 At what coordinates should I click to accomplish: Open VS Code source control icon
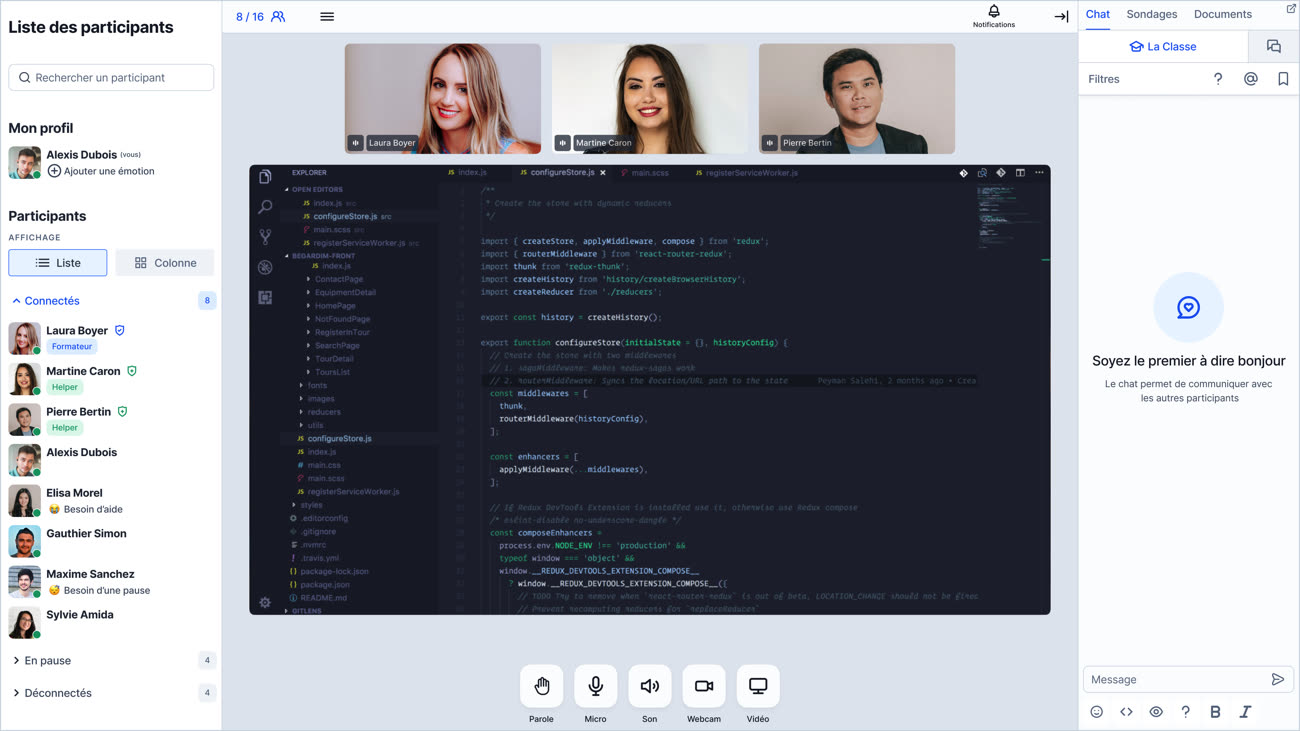click(x=265, y=237)
